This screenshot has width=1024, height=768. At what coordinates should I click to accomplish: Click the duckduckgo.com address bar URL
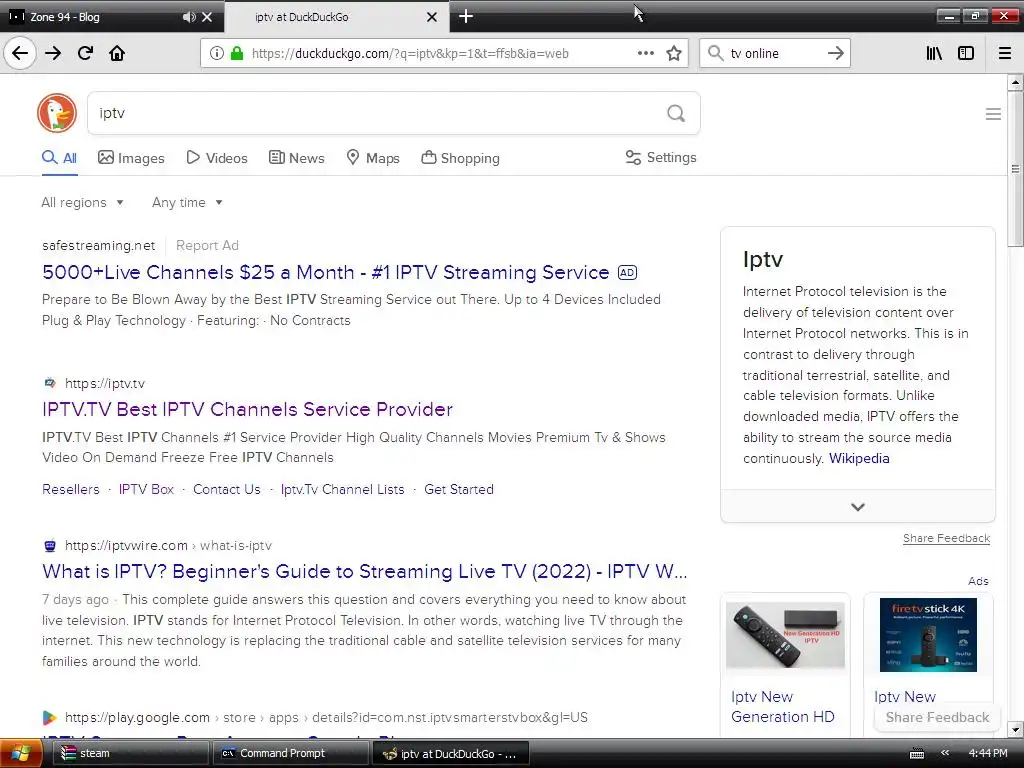click(410, 54)
